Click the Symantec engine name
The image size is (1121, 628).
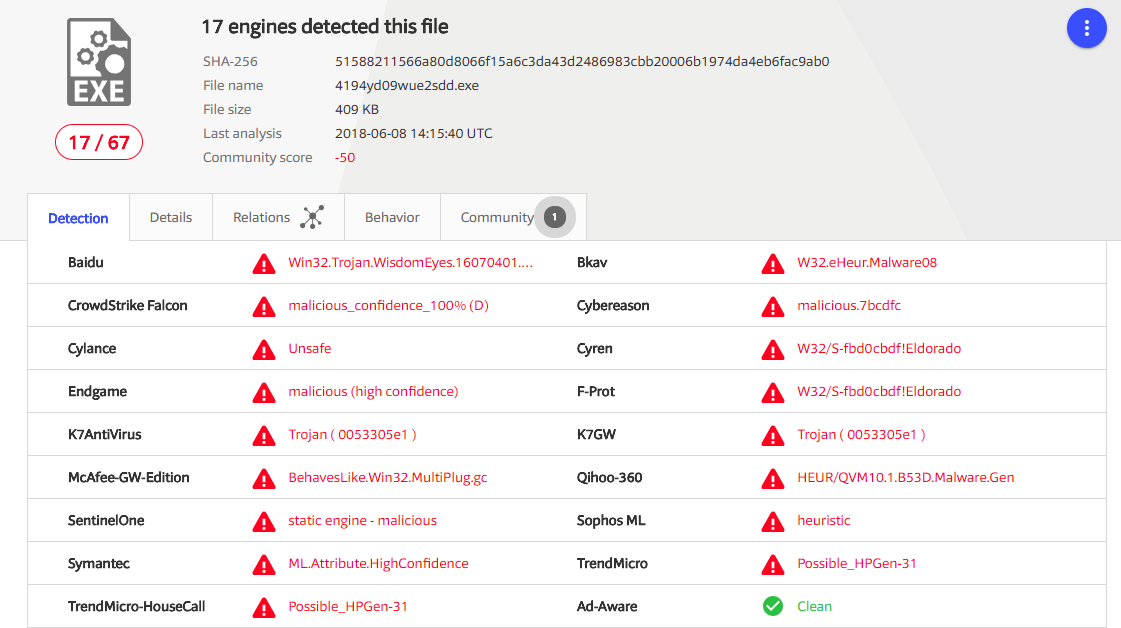click(99, 563)
